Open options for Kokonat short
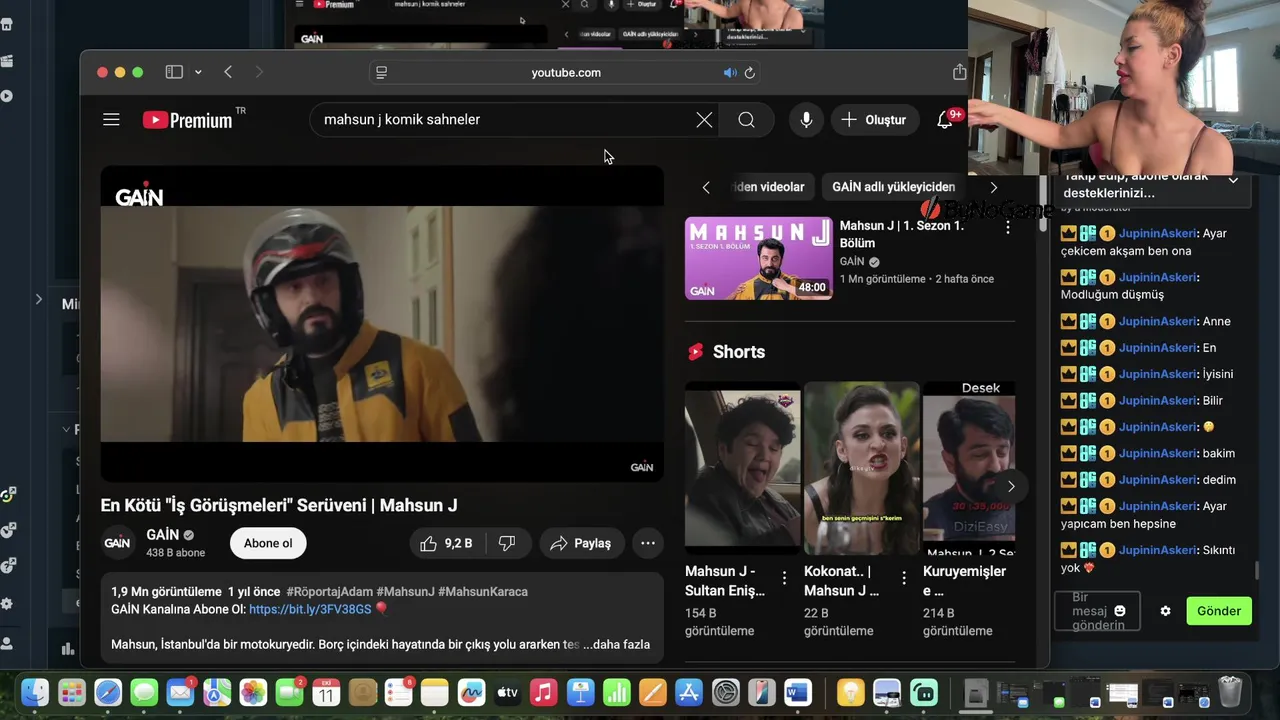 click(x=903, y=578)
